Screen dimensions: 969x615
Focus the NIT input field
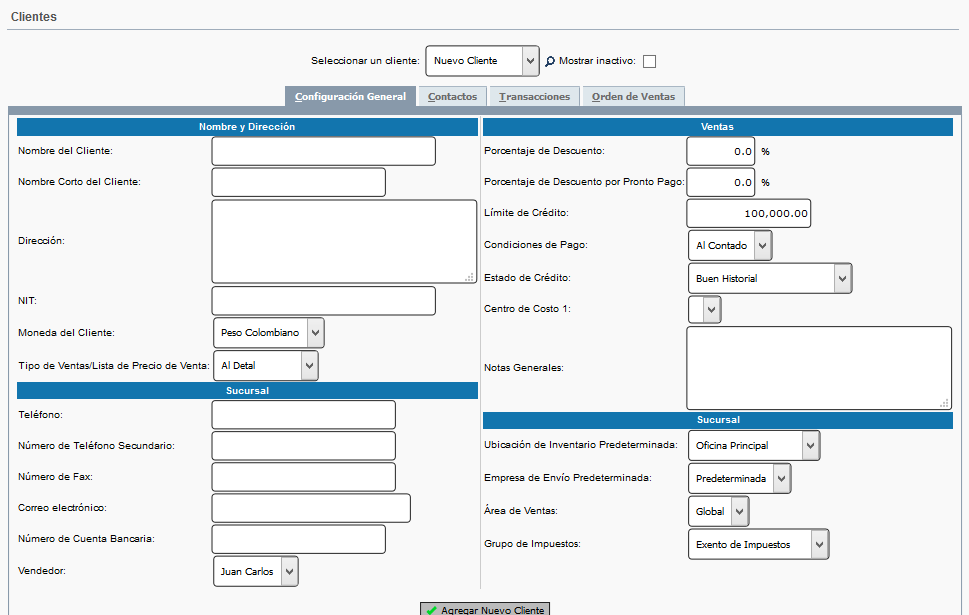click(x=323, y=301)
